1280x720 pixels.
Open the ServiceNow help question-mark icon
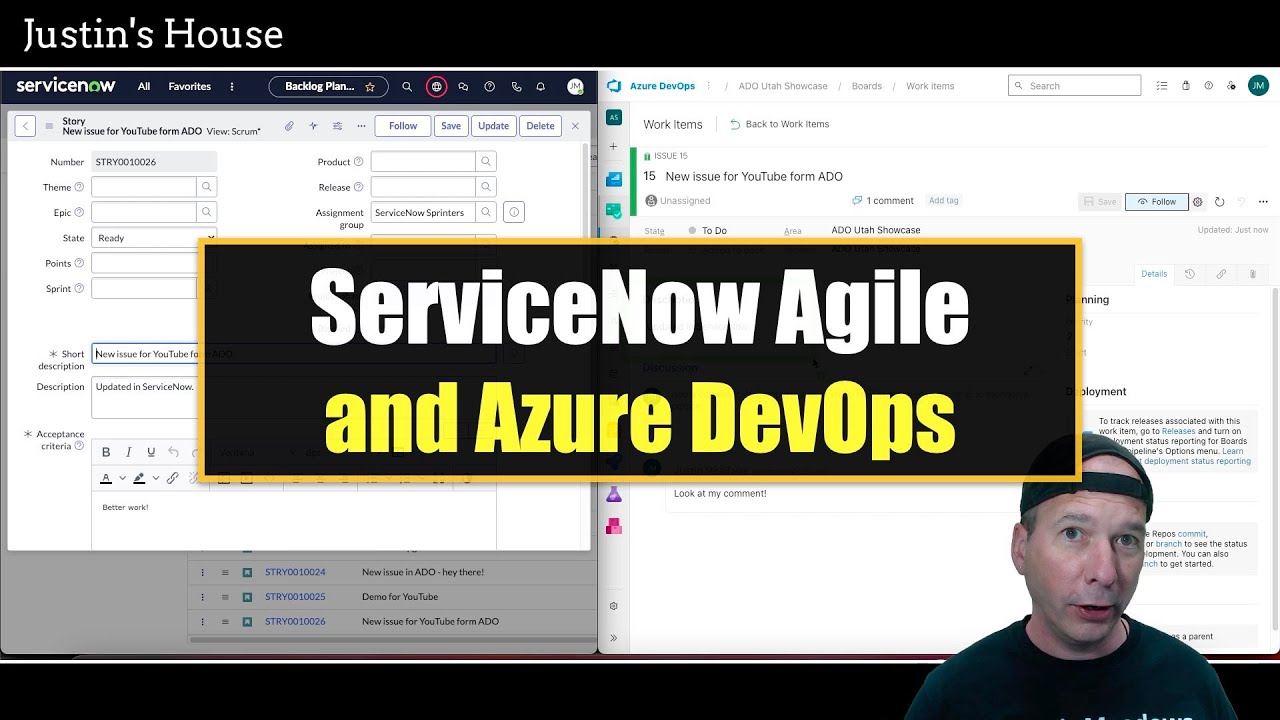click(489, 87)
